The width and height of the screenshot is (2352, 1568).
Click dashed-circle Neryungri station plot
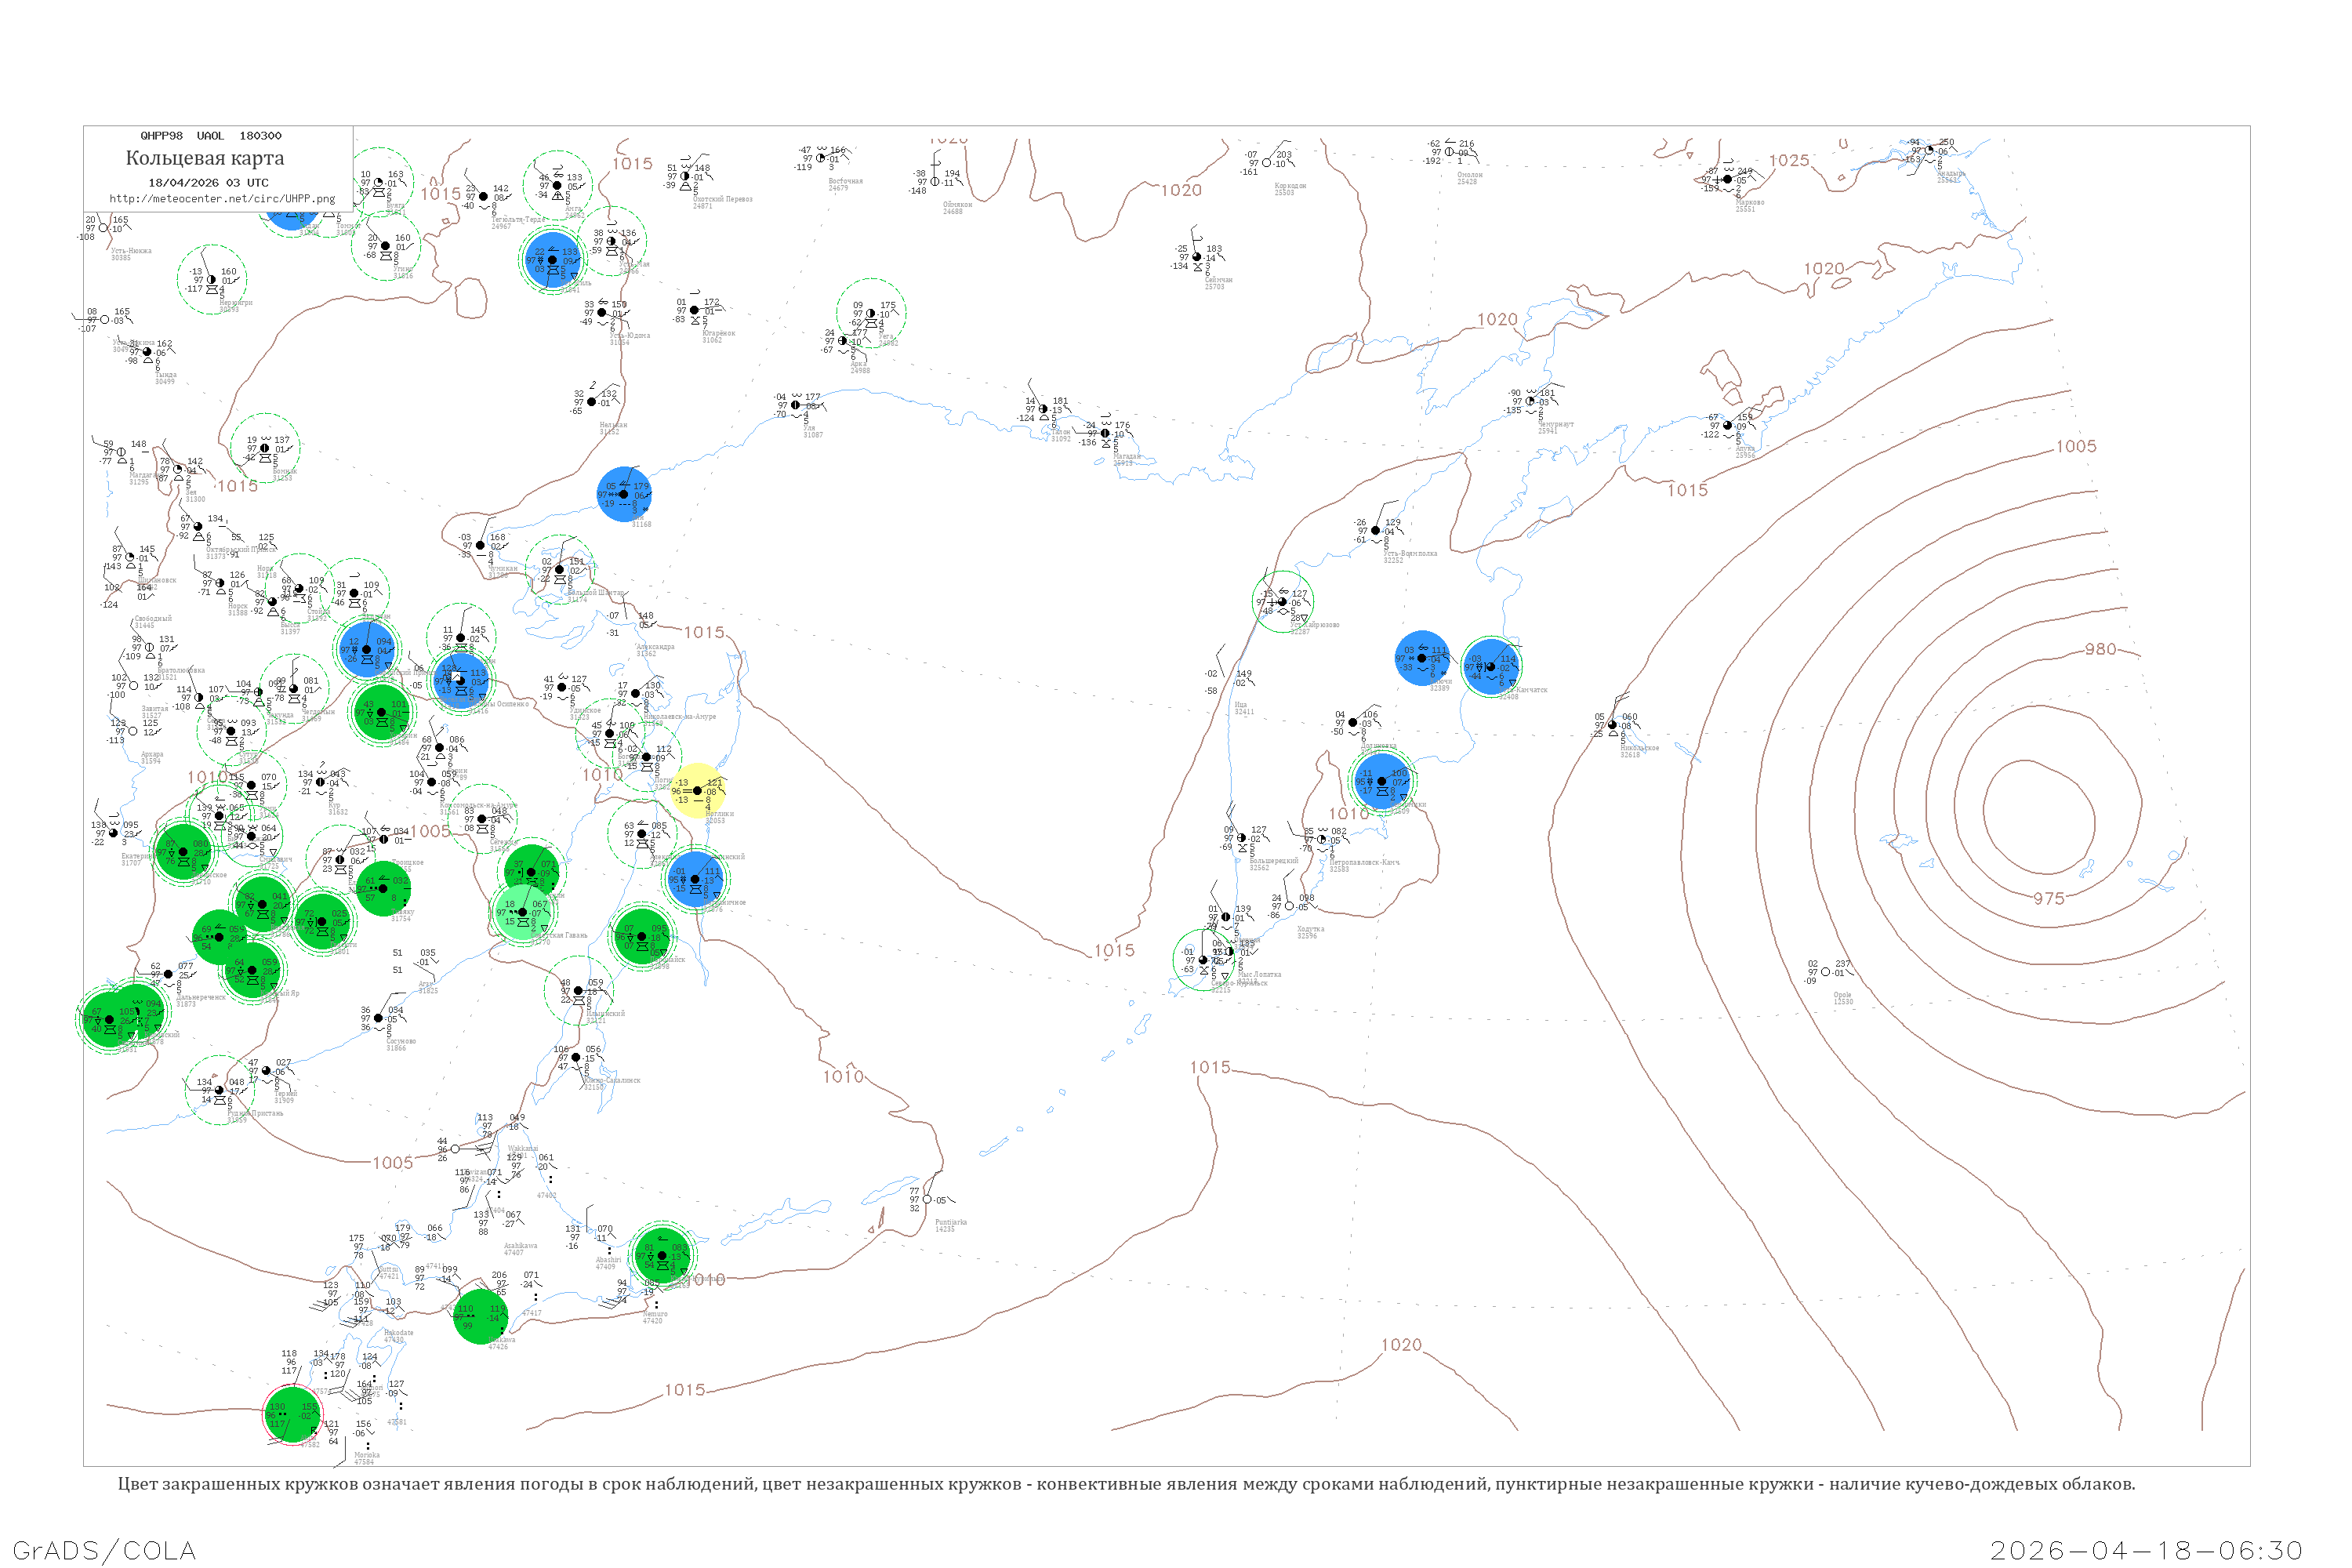coord(211,279)
